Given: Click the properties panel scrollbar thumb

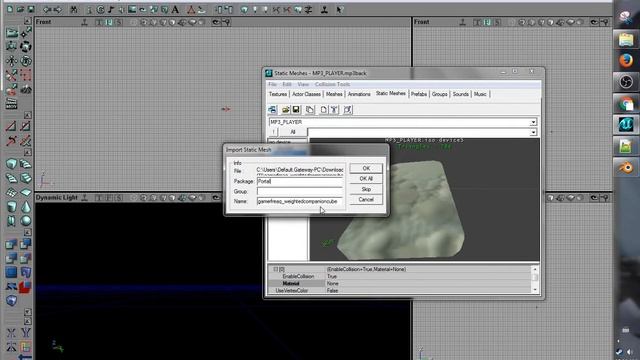Looking at the screenshot, I should [535, 277].
